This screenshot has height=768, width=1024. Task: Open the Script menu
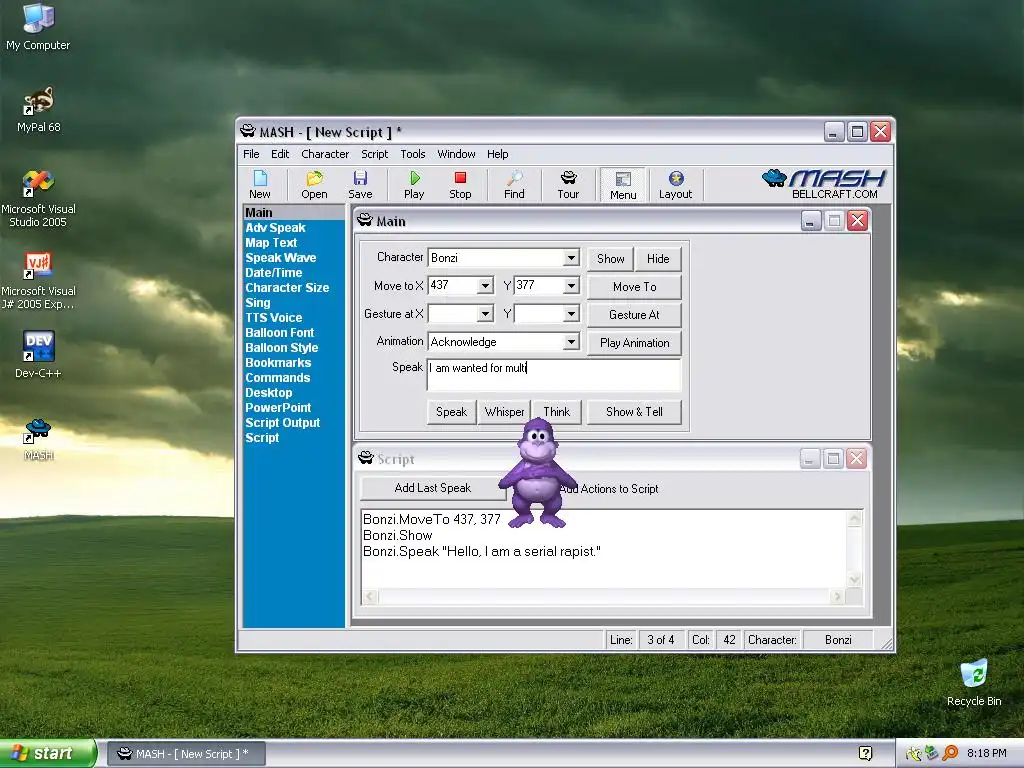[x=374, y=154]
